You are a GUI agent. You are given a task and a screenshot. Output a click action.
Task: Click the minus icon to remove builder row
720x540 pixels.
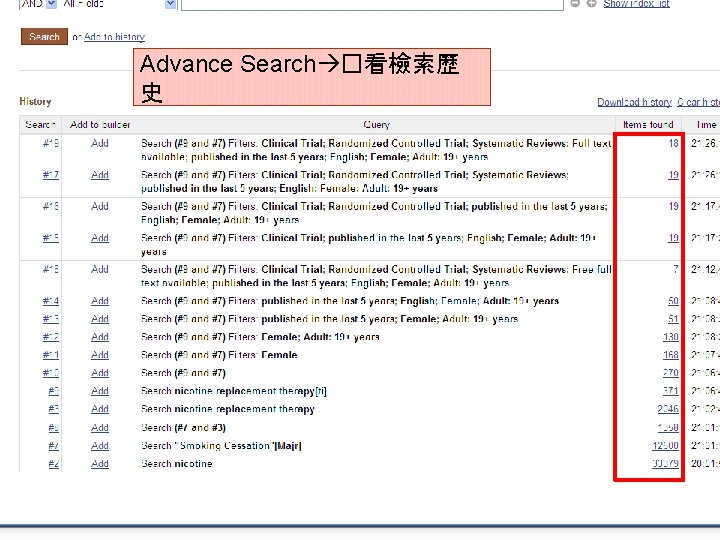(575, 3)
